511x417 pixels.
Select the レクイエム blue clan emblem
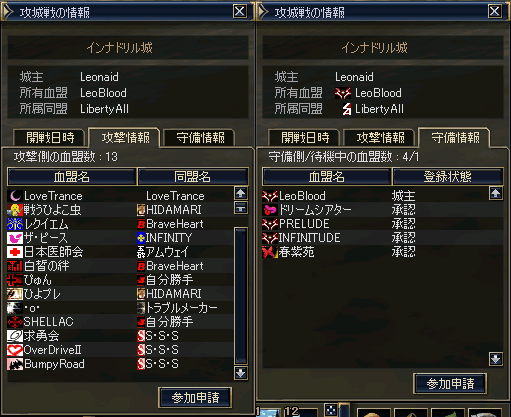(x=15, y=224)
